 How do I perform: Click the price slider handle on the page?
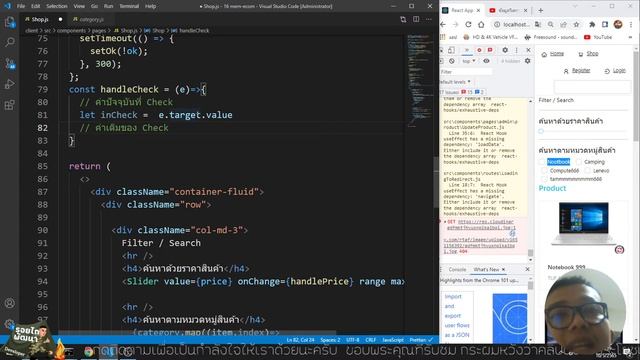tap(541, 131)
